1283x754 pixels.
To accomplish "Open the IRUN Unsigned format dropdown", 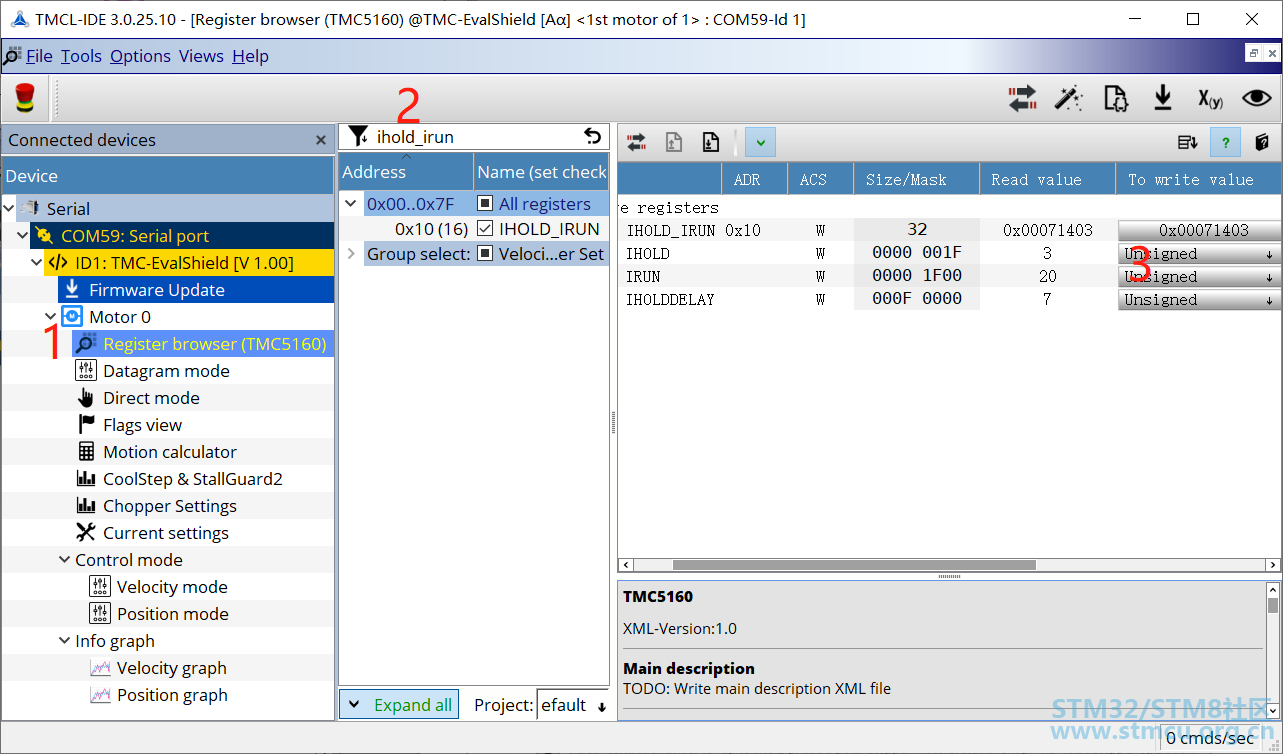I will [1199, 277].
